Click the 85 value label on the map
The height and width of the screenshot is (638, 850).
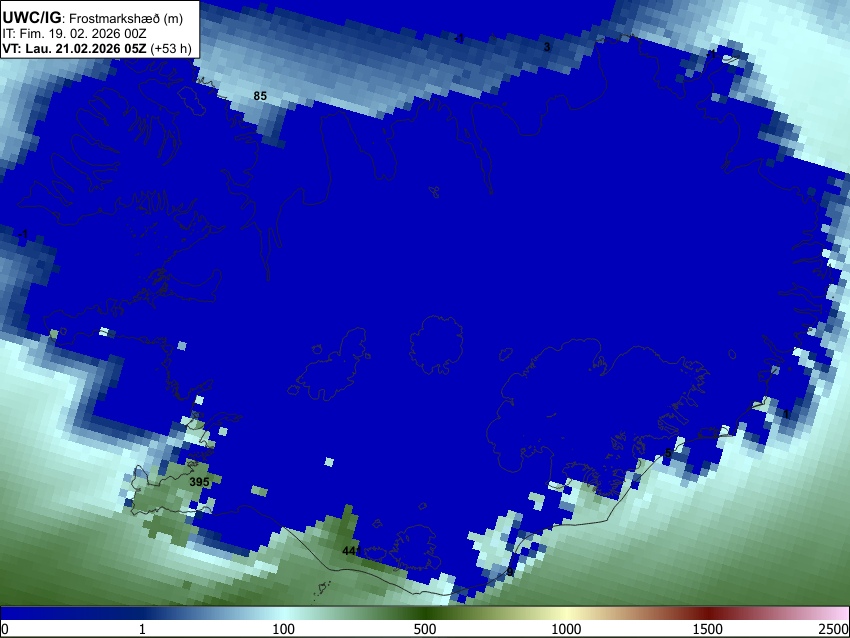tap(260, 96)
